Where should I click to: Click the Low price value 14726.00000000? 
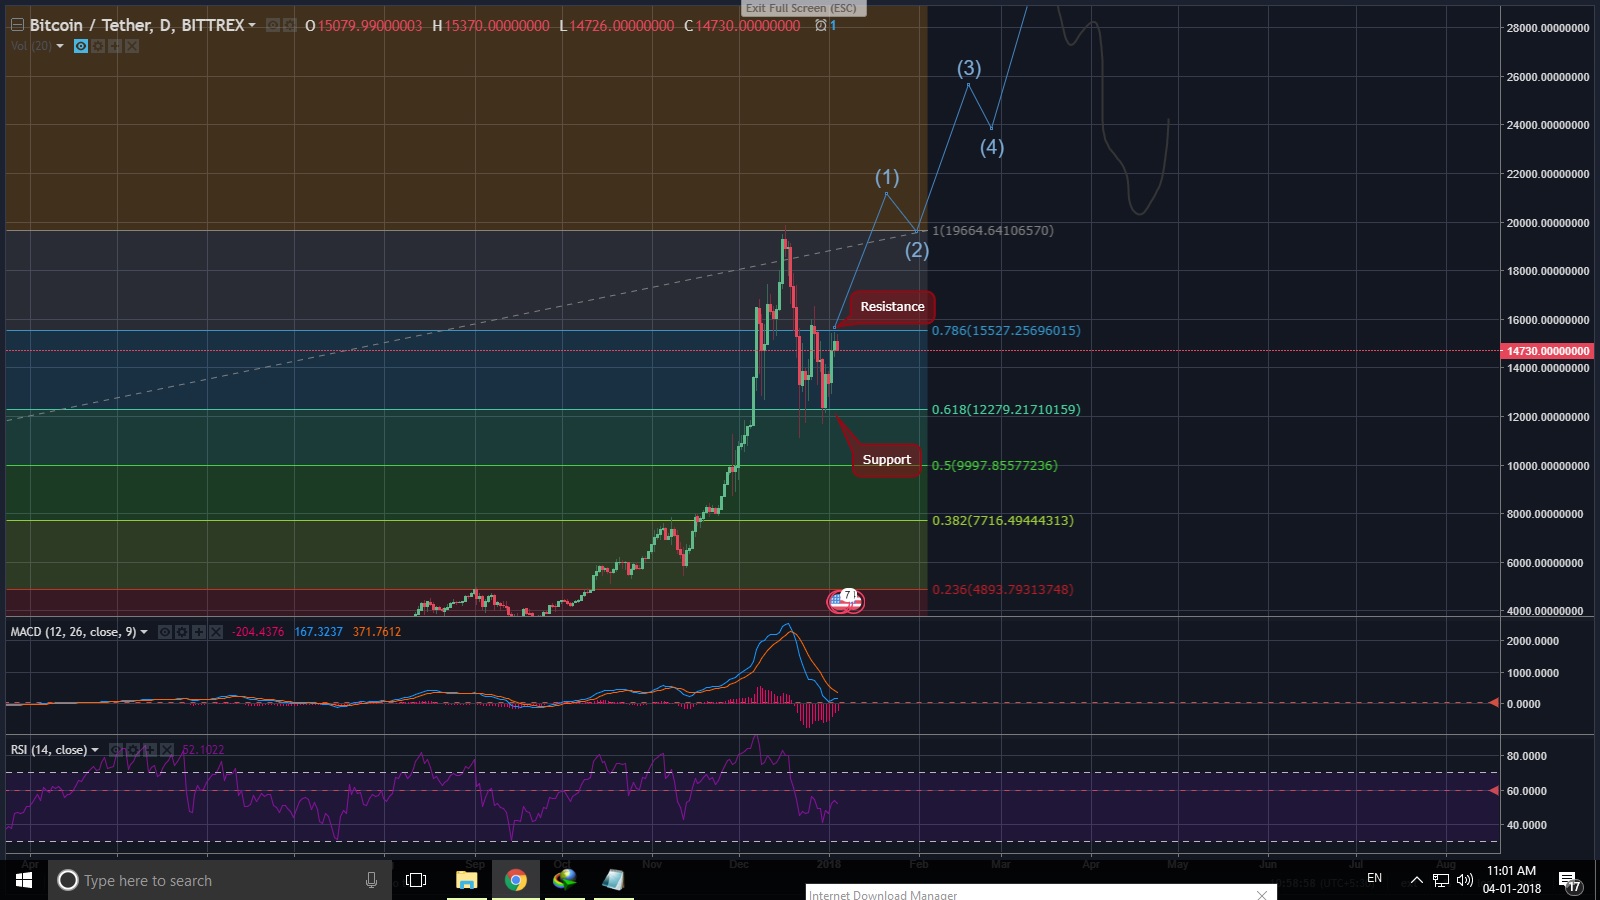tap(622, 26)
